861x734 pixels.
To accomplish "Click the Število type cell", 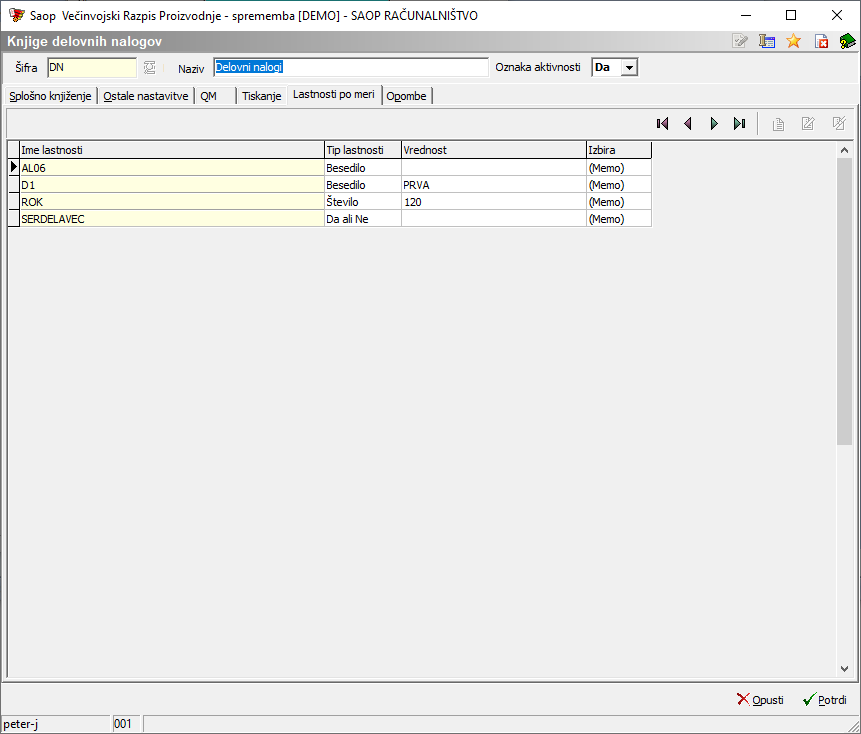I will (x=363, y=202).
